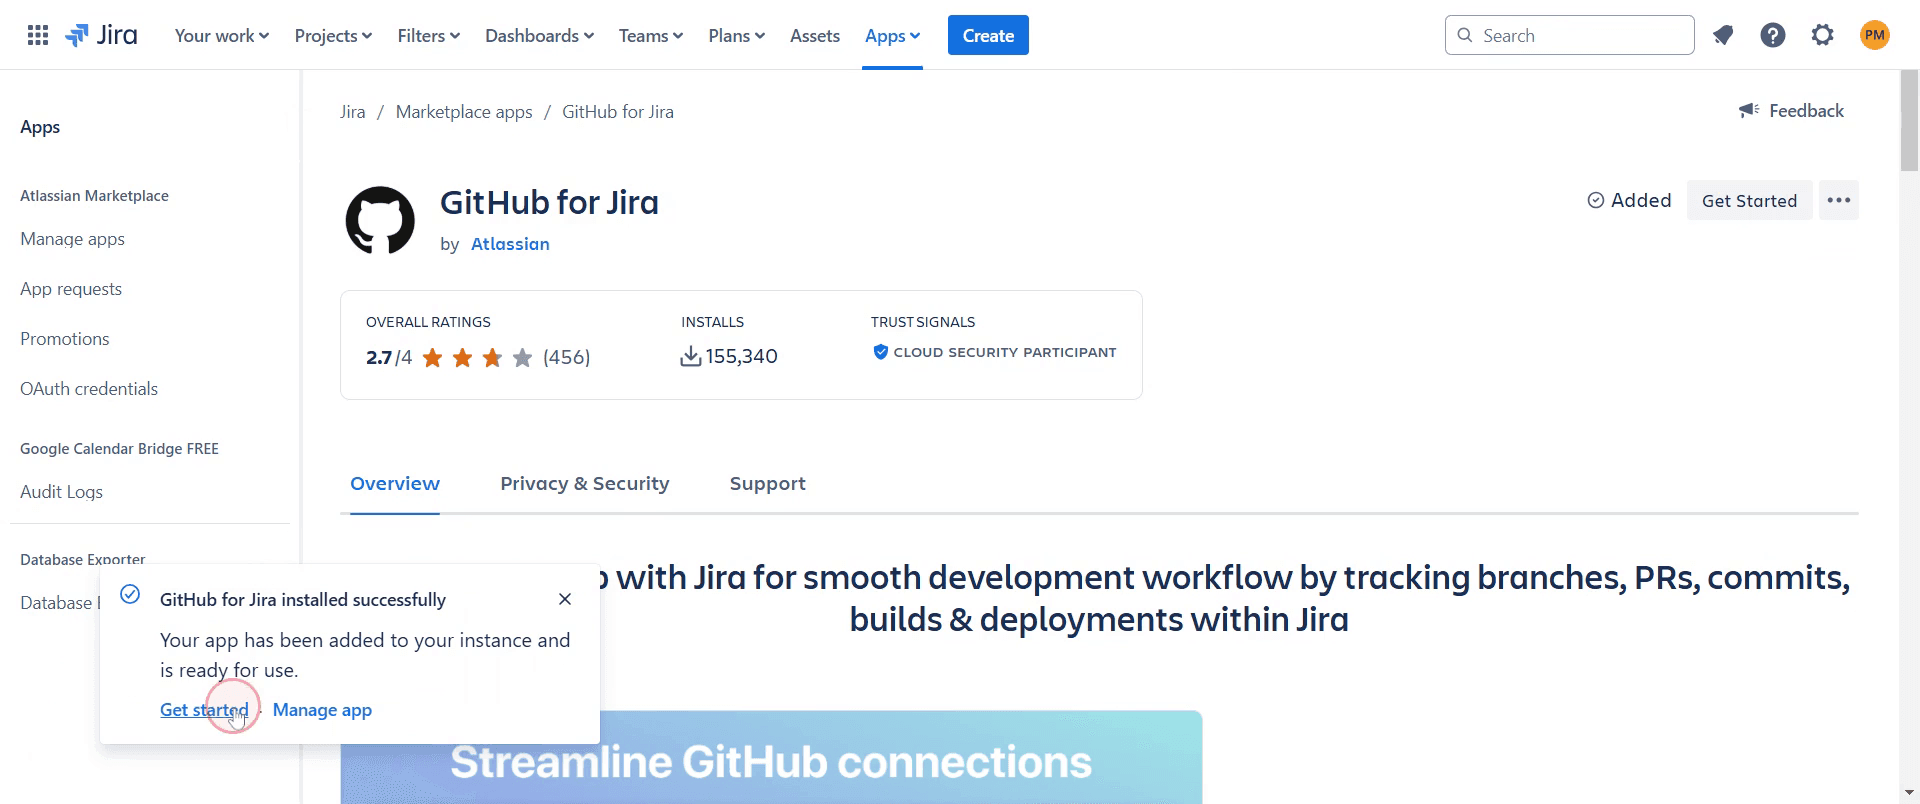The height and width of the screenshot is (804, 1920).
Task: Open the app switcher grid icon
Action: [x=38, y=35]
